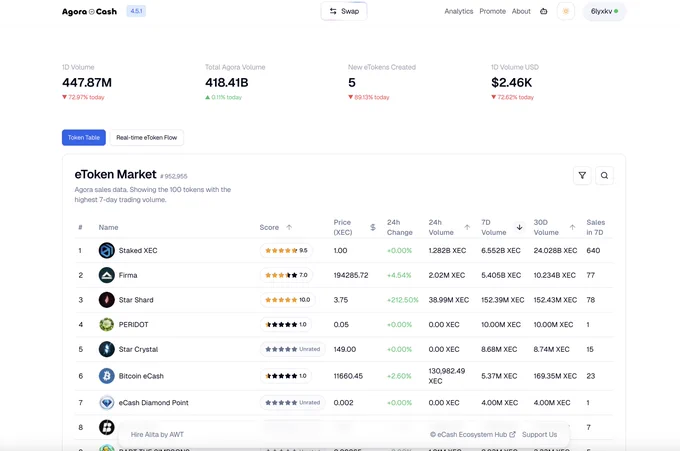This screenshot has height=451, width=680.
Task: Click the Support Us link
Action: 539,435
